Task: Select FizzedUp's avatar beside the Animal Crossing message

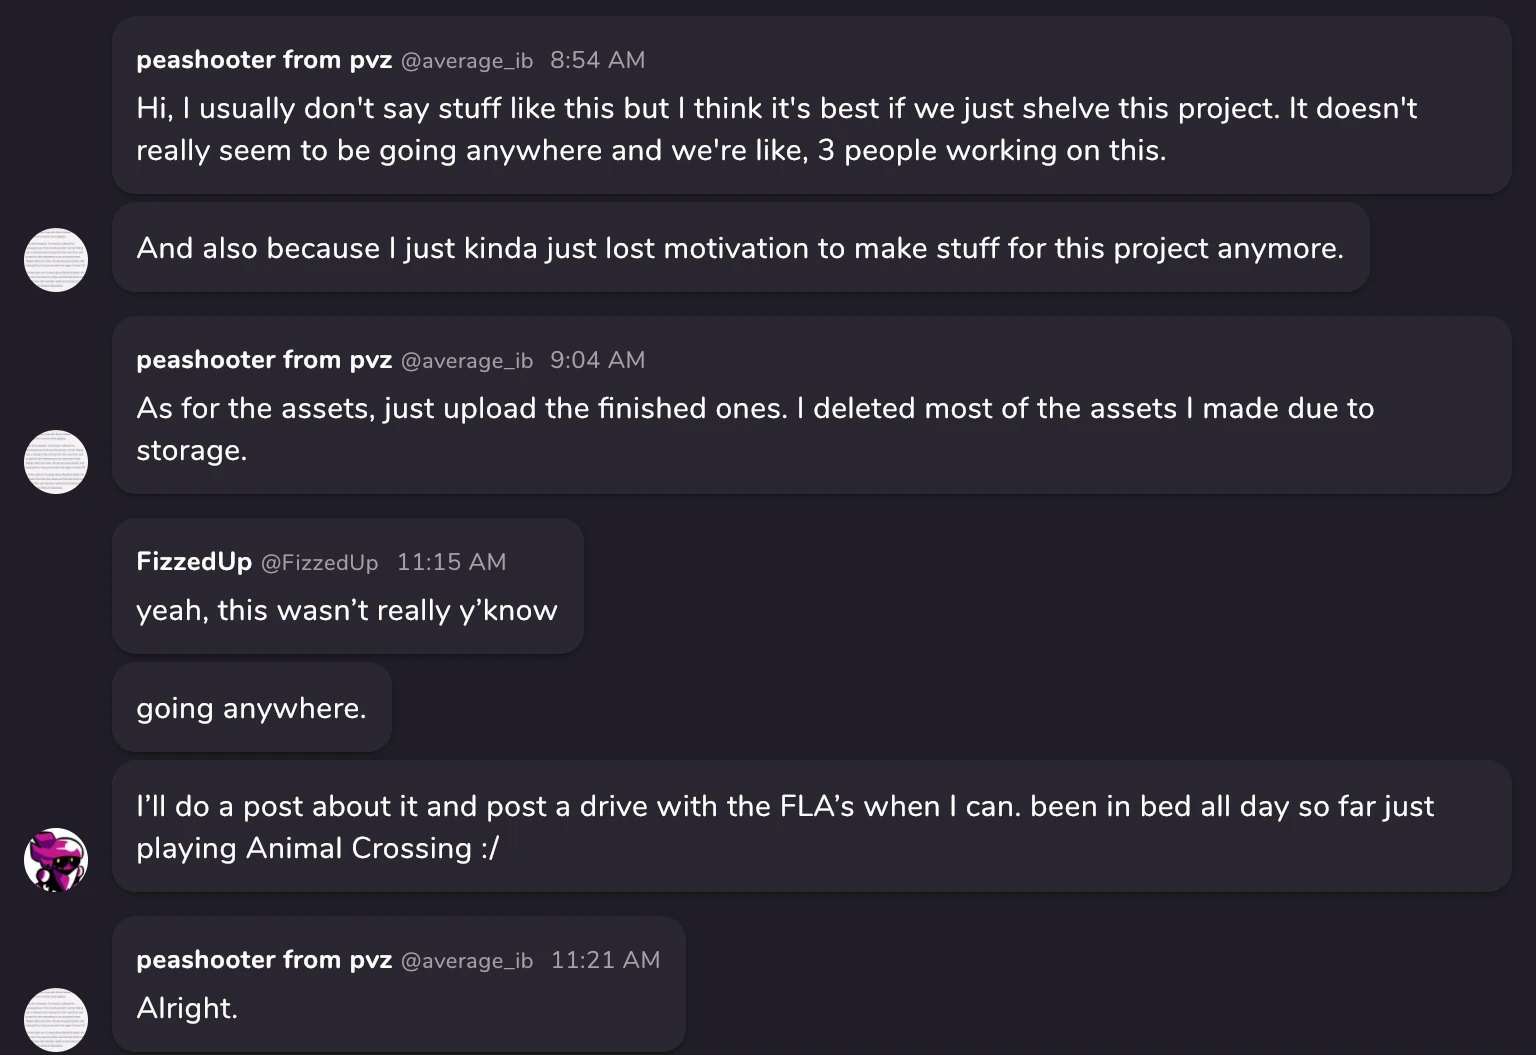Action: point(55,859)
